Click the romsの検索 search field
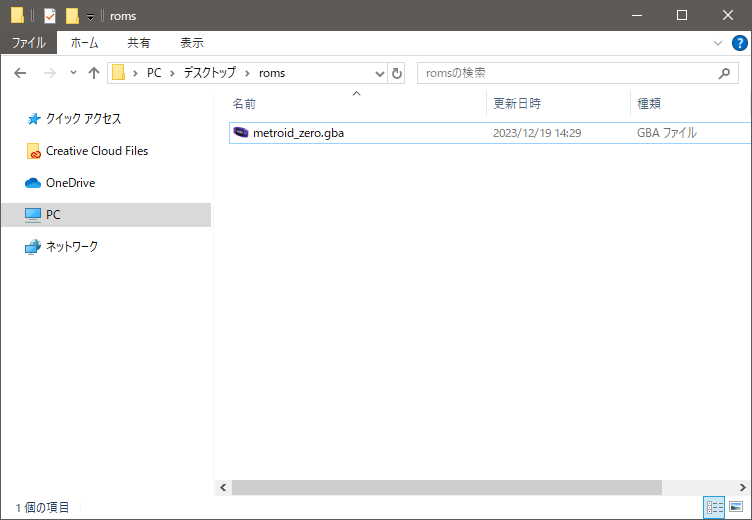The height and width of the screenshot is (520, 752). (x=565, y=73)
